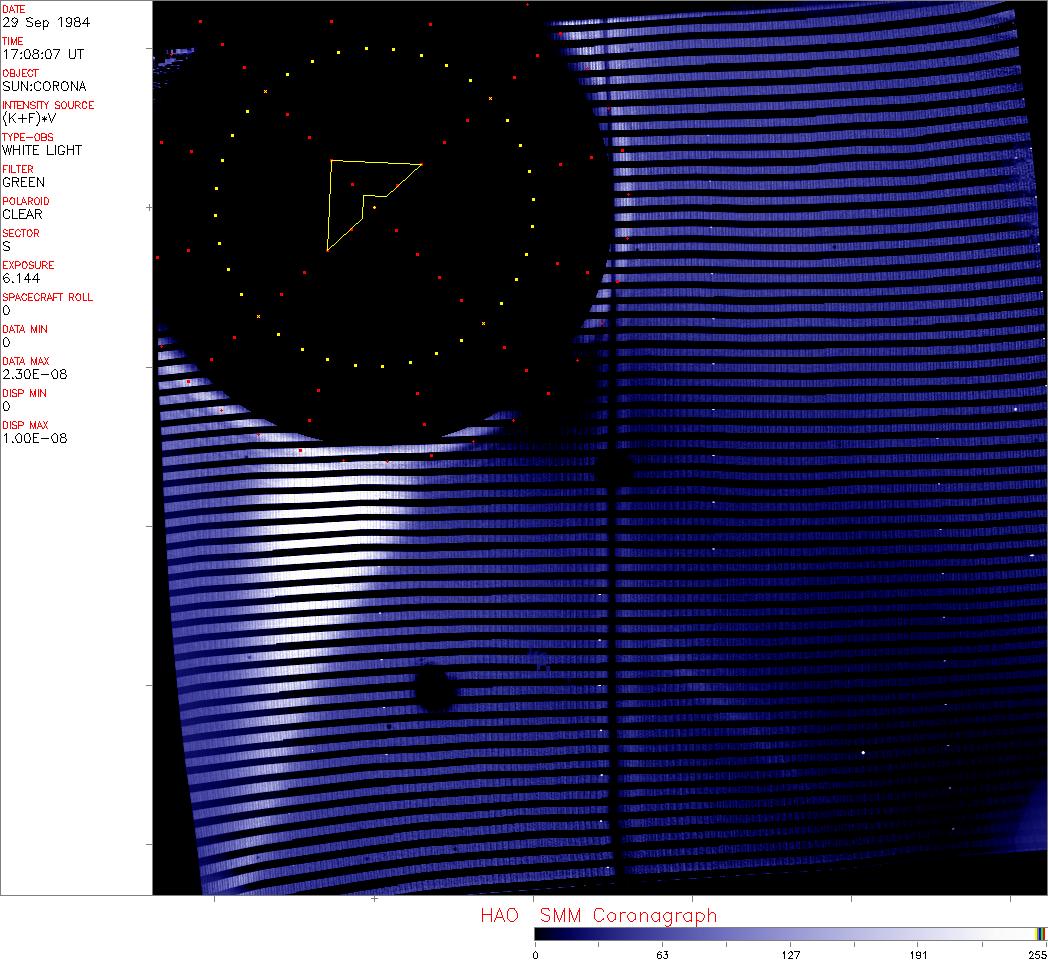
Task: Select the "HAO SMM Coronagraph" title text
Action: coord(598,915)
